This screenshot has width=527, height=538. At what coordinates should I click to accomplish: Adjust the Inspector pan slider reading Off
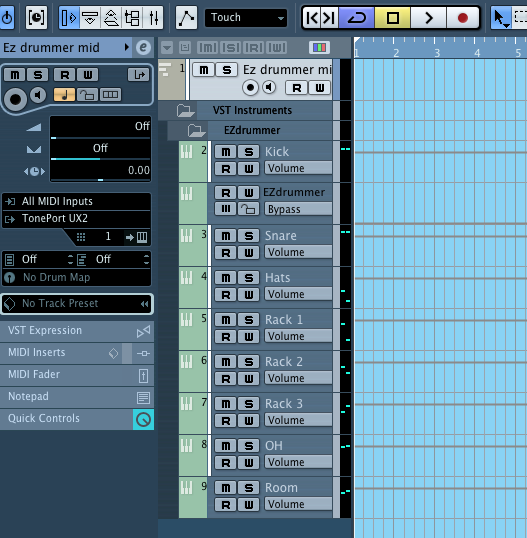(101, 149)
